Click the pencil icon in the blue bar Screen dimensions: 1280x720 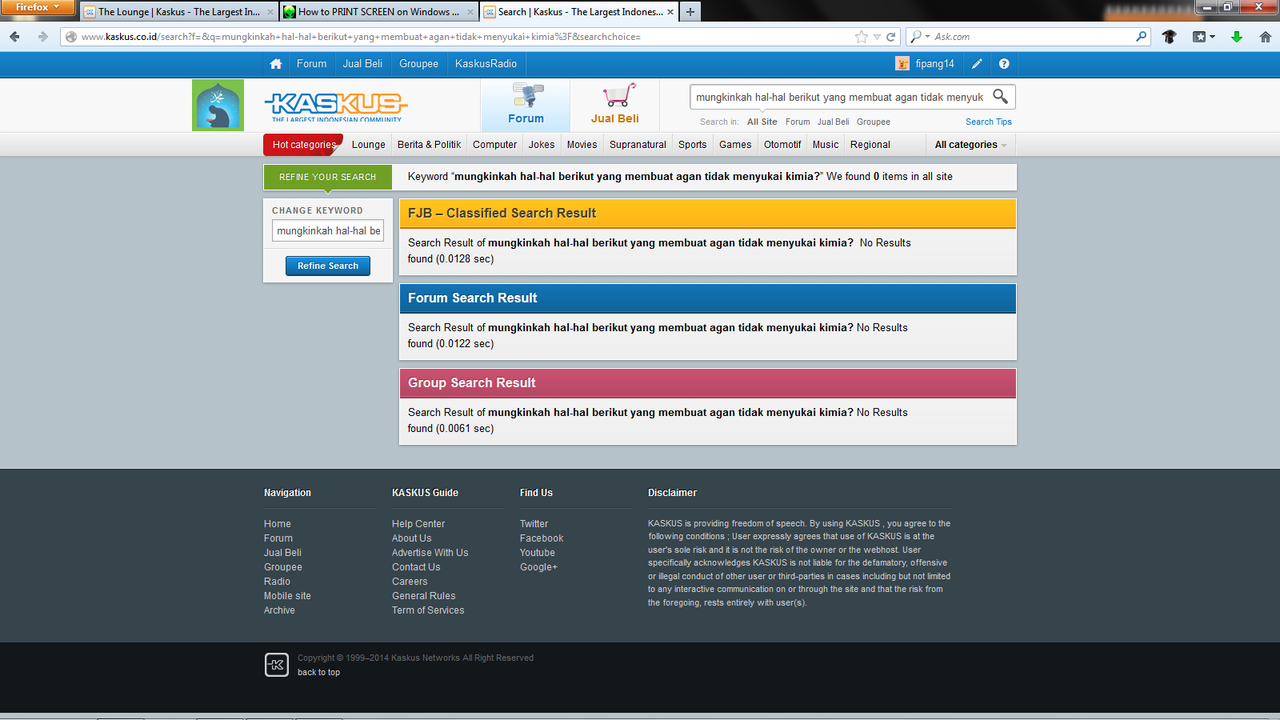(x=977, y=64)
